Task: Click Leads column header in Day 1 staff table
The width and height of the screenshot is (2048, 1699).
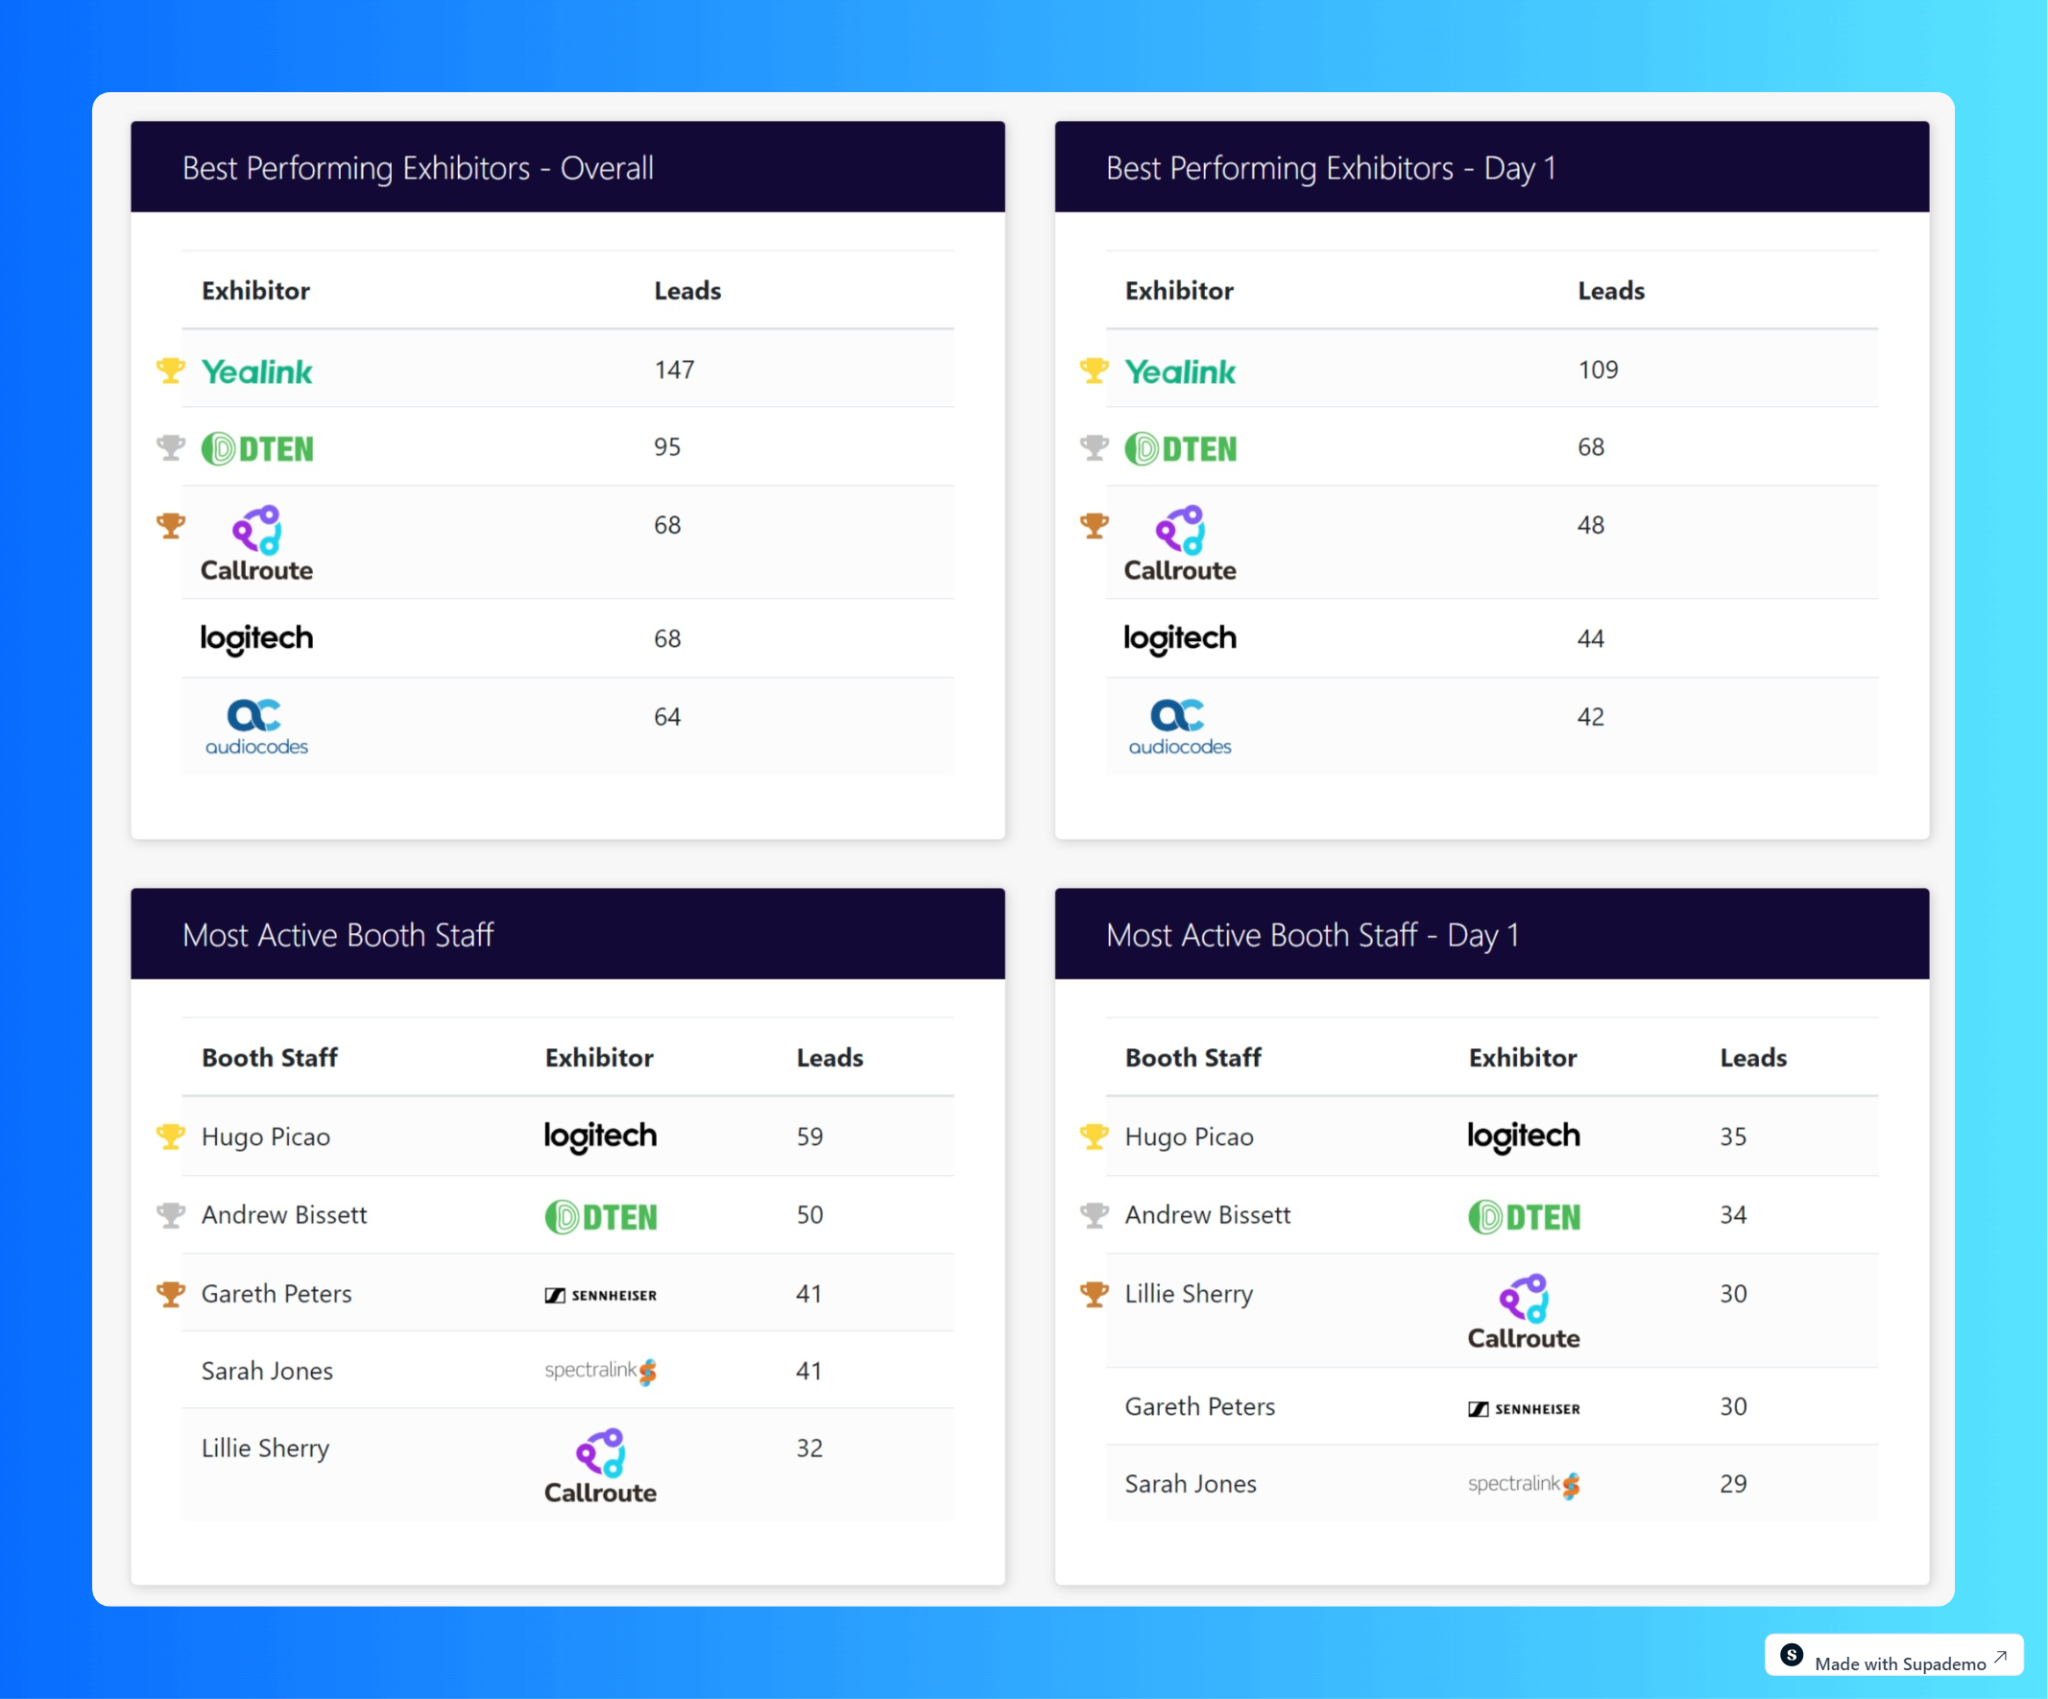Action: [x=1753, y=1058]
